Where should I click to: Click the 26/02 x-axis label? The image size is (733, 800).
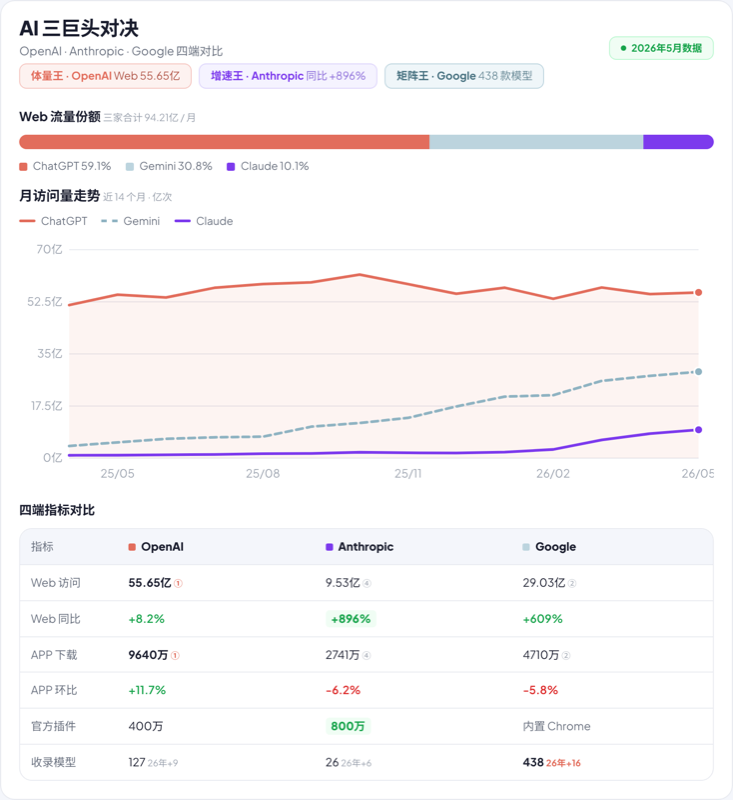[x=553, y=474]
